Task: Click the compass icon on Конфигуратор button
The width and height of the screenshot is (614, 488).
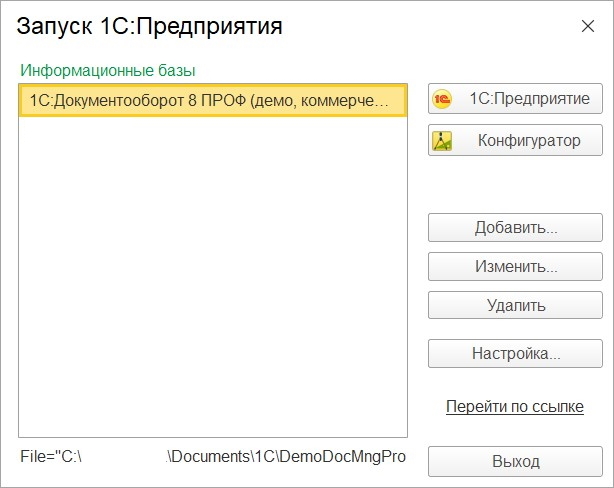Action: 442,141
